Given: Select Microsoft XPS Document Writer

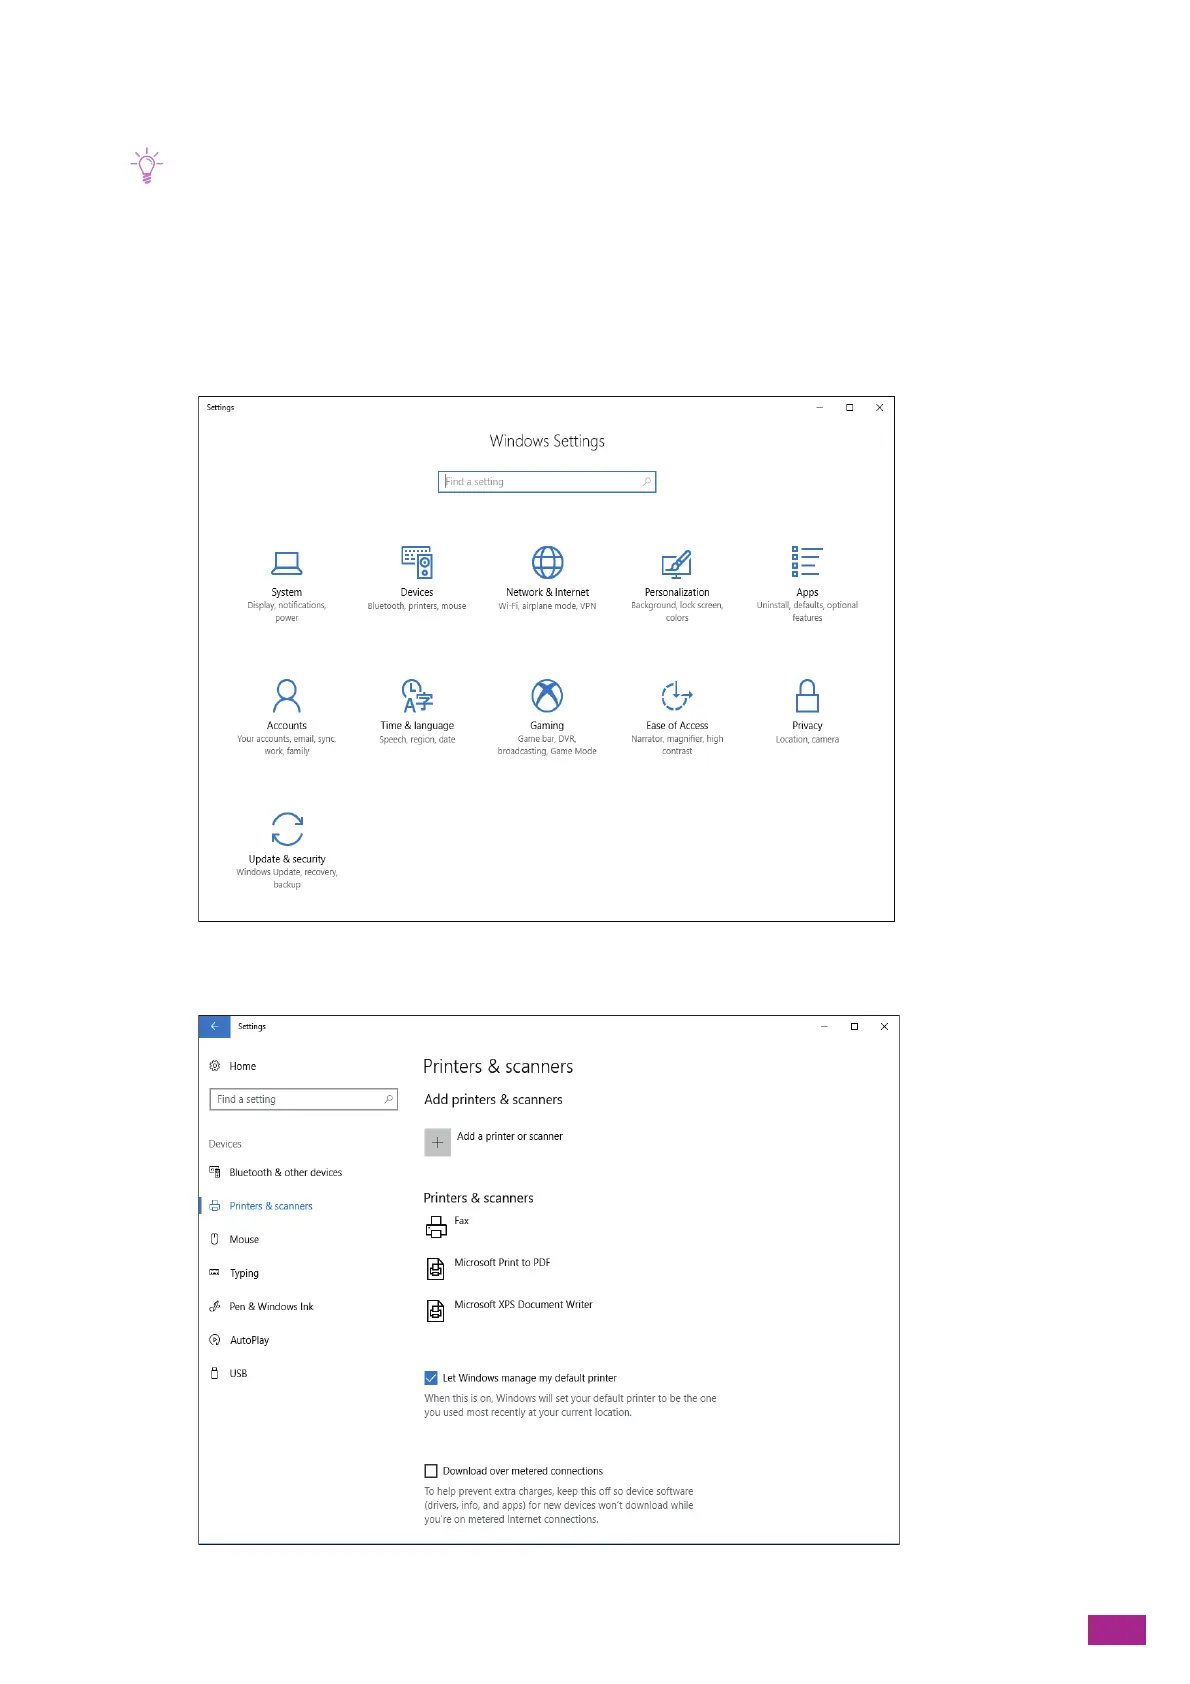Looking at the screenshot, I should (509, 1309).
